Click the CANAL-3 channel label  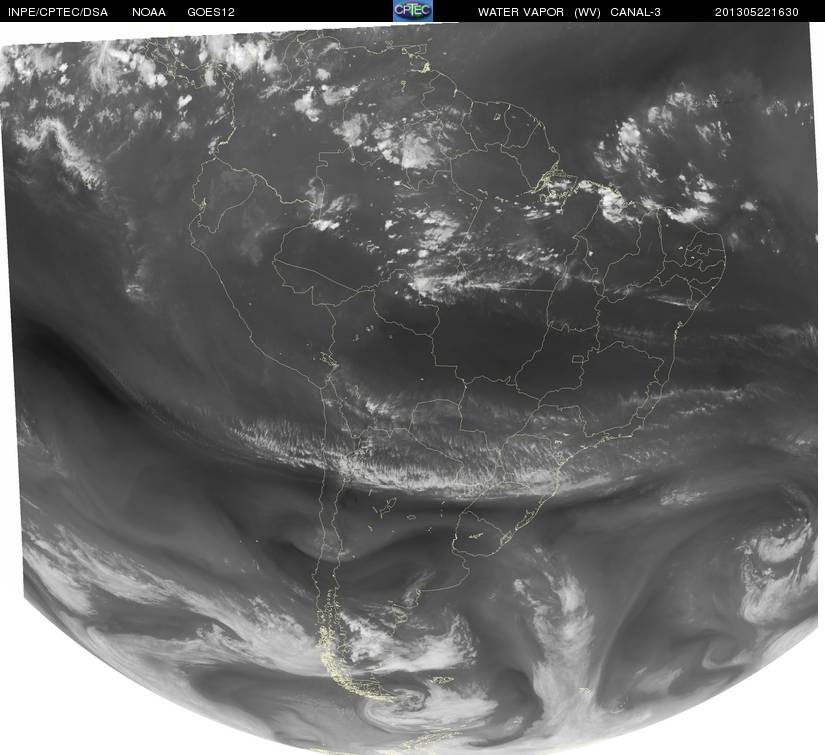(635, 12)
